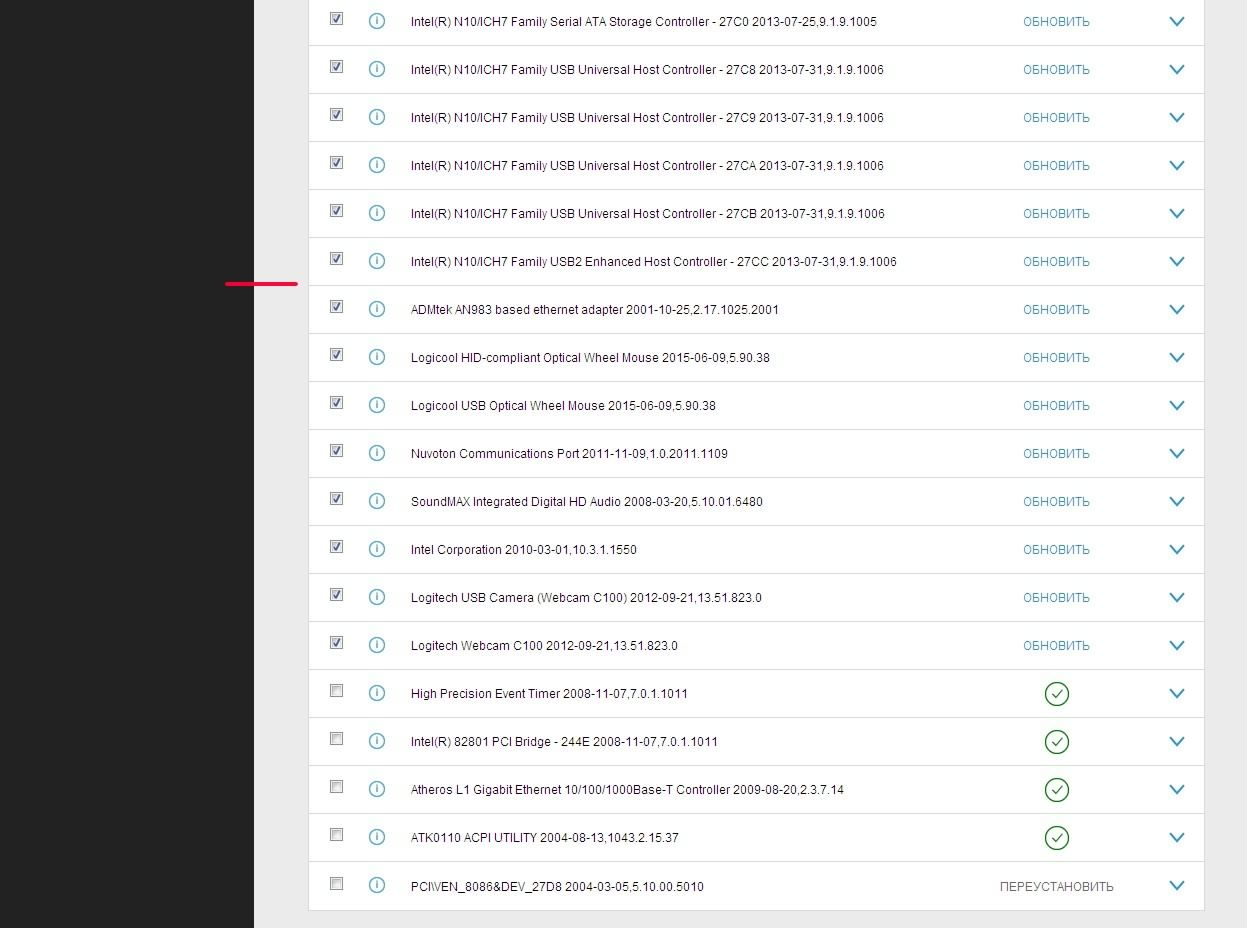The width and height of the screenshot is (1247, 928).
Task: Open info for High Precision Event Timer
Action: click(x=377, y=693)
